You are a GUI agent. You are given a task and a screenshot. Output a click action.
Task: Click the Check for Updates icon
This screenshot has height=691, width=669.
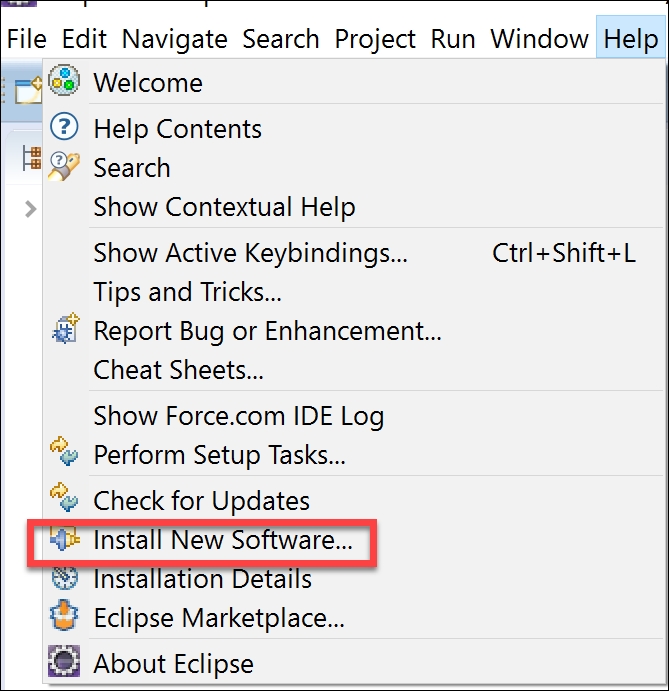tap(64, 500)
